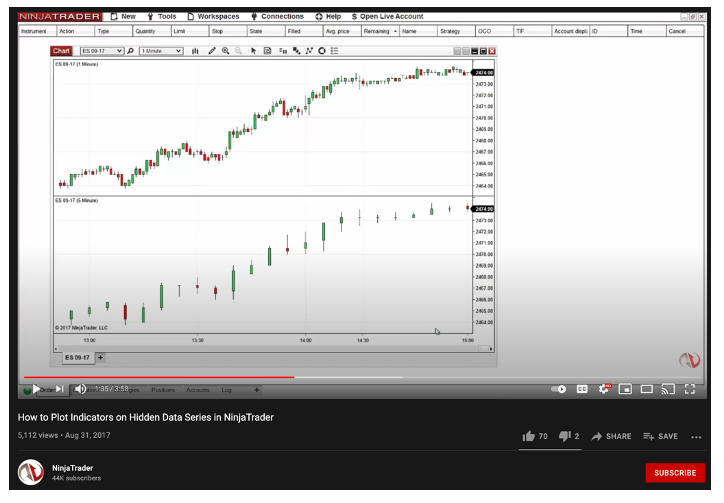Open the Connections menu
Image resolution: width=724 pixels, height=503 pixels.
pos(278,17)
